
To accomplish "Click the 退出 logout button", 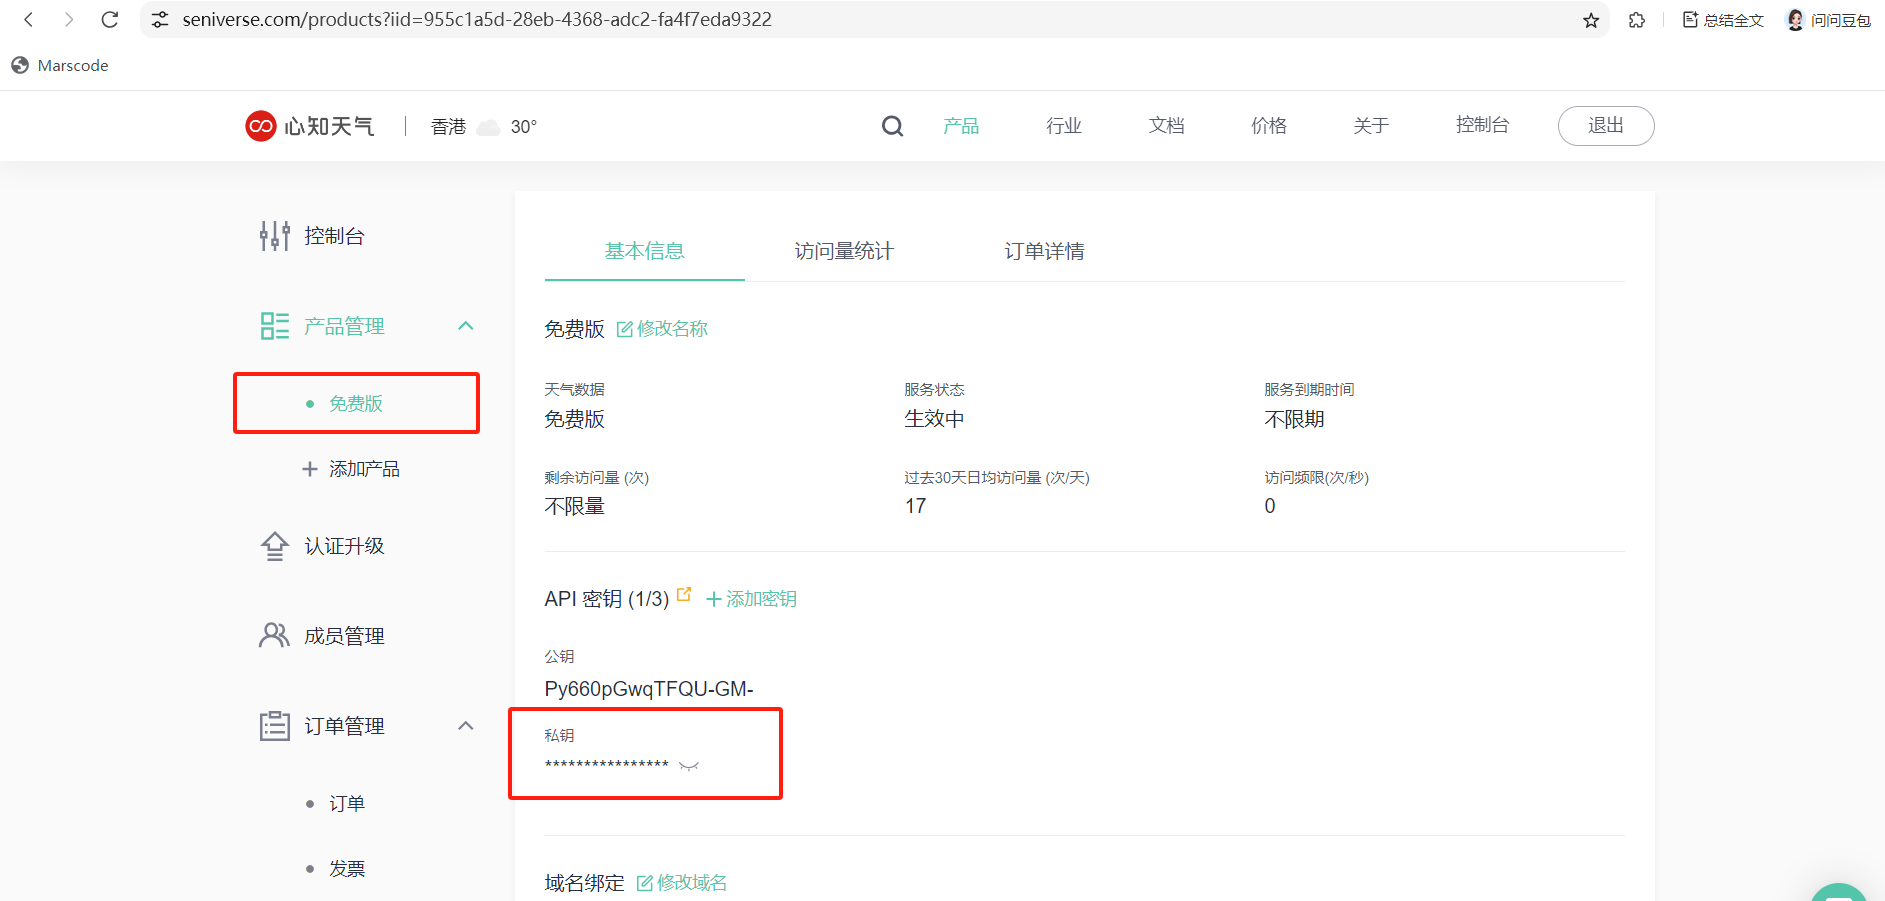I will pos(1605,125).
